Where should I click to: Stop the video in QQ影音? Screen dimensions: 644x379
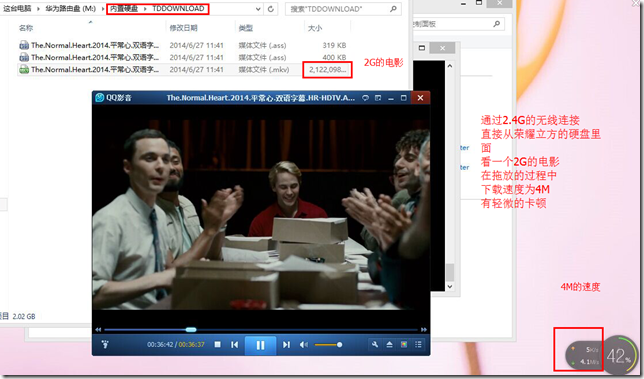(218, 345)
